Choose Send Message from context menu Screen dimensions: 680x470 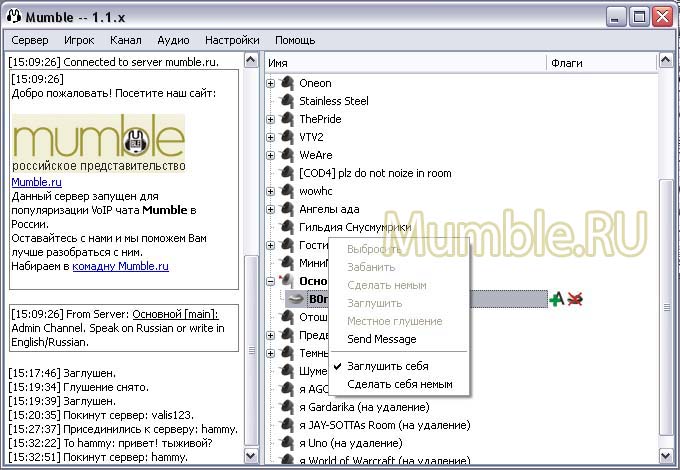click(x=381, y=339)
